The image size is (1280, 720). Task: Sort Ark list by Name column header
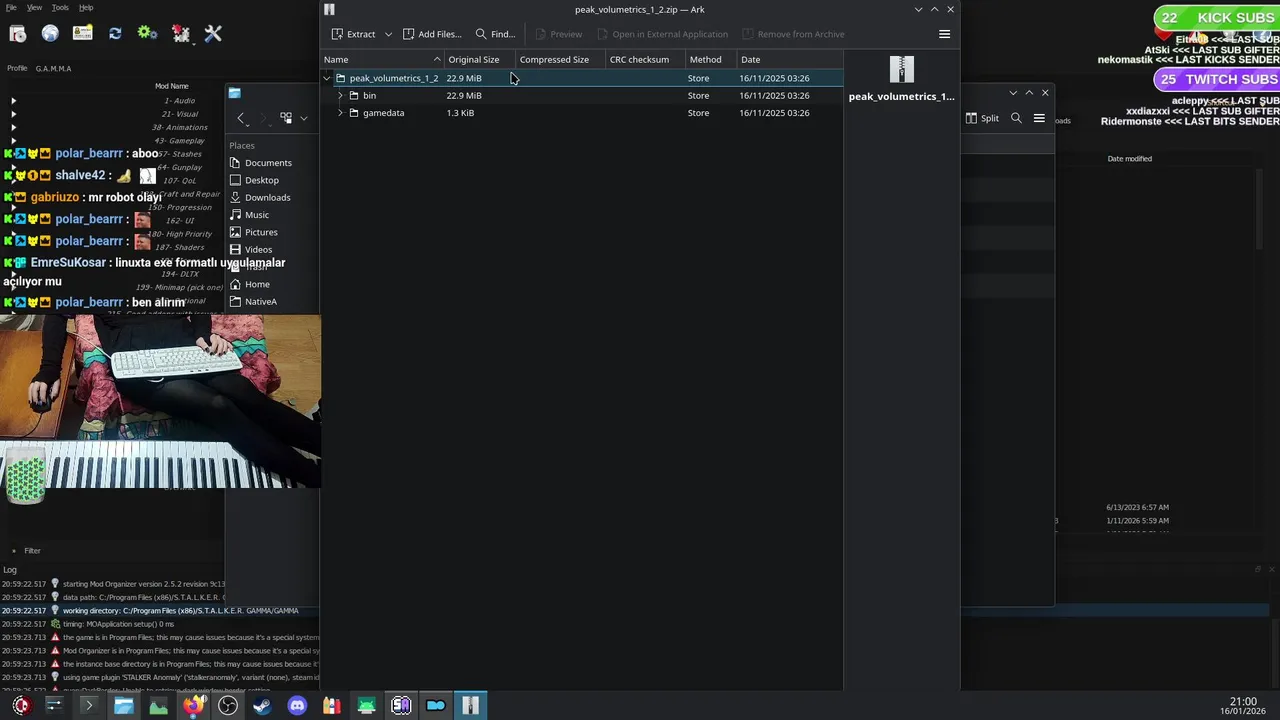pyautogui.click(x=382, y=59)
